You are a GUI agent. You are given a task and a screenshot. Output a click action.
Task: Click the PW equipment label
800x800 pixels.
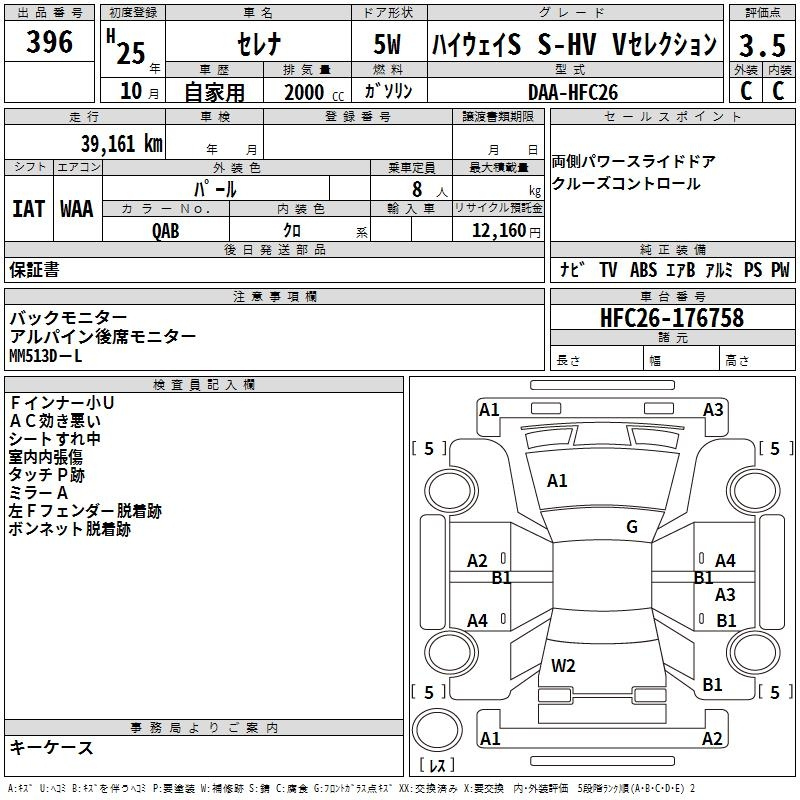779,270
